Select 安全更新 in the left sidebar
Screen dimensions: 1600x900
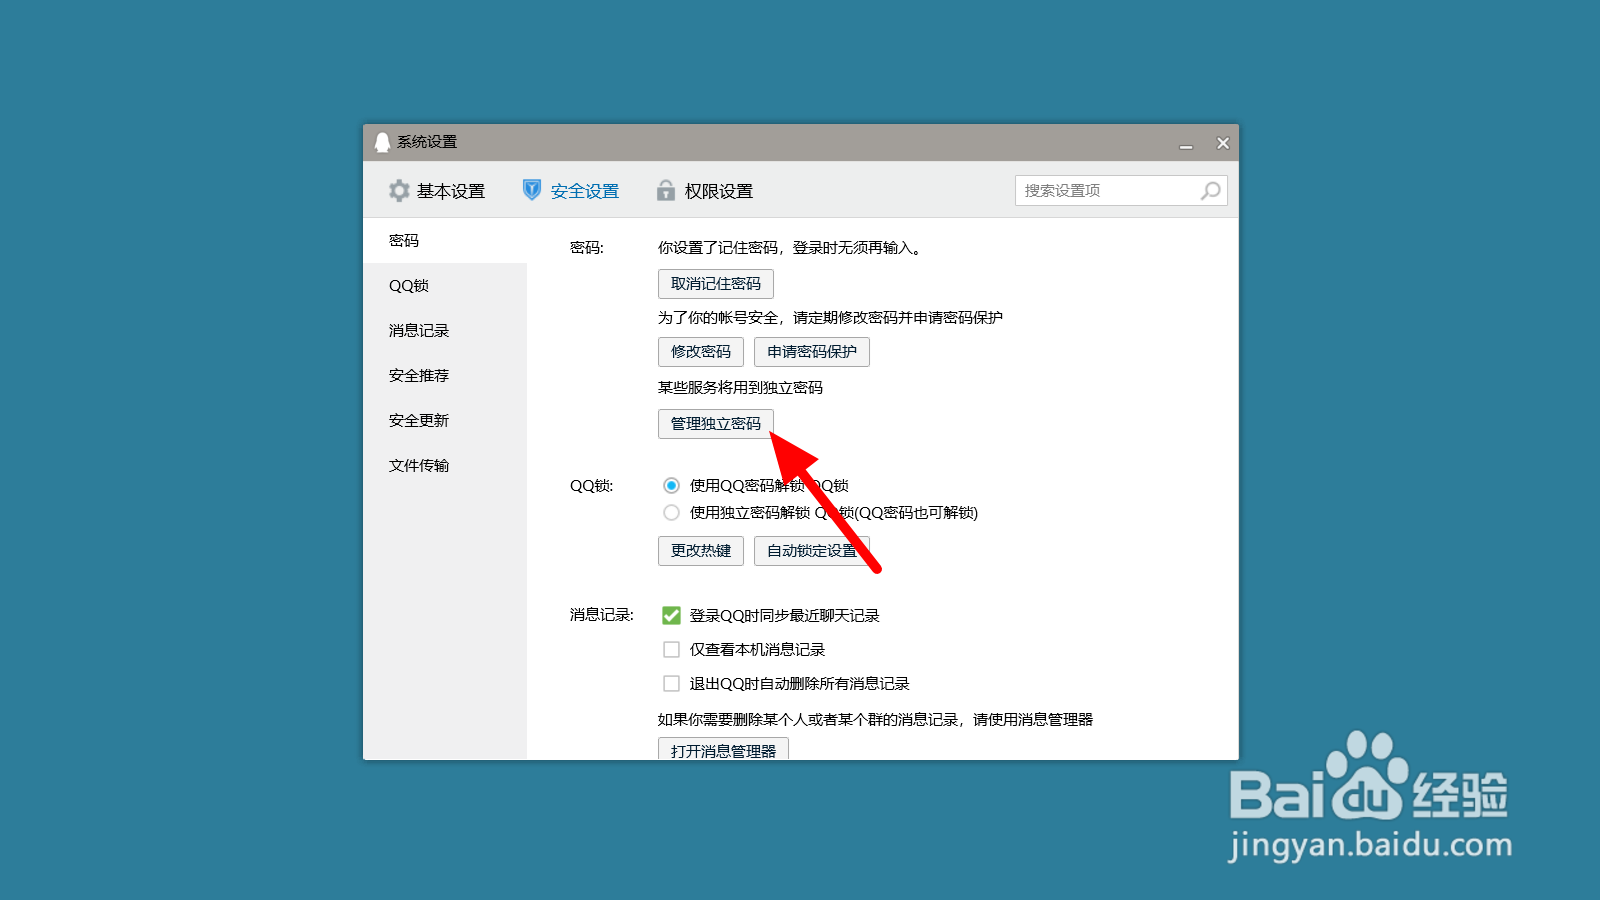(x=445, y=421)
